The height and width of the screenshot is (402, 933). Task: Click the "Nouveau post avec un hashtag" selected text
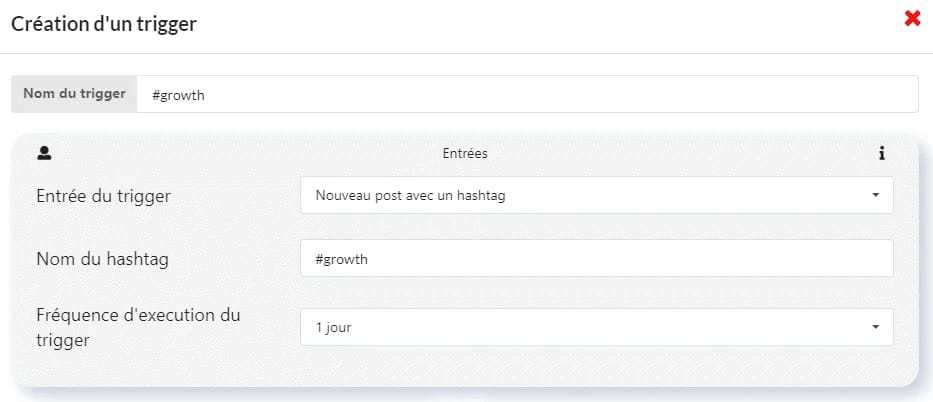pos(411,195)
